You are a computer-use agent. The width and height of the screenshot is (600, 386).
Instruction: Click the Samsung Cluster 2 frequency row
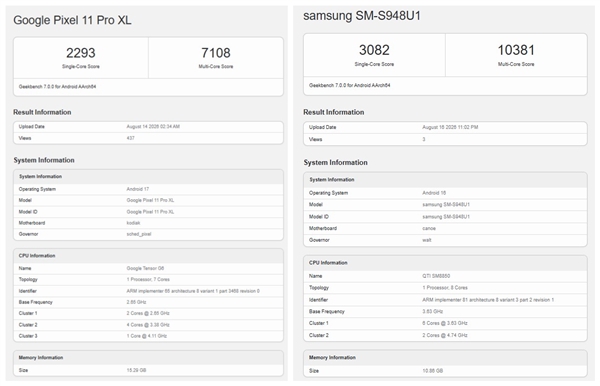(445, 335)
